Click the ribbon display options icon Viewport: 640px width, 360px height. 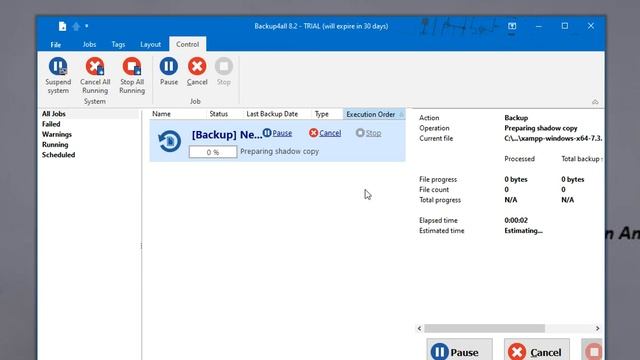(x=512, y=26)
